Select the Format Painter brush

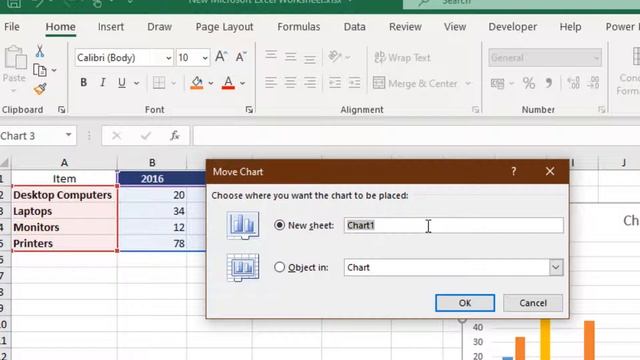[x=40, y=89]
